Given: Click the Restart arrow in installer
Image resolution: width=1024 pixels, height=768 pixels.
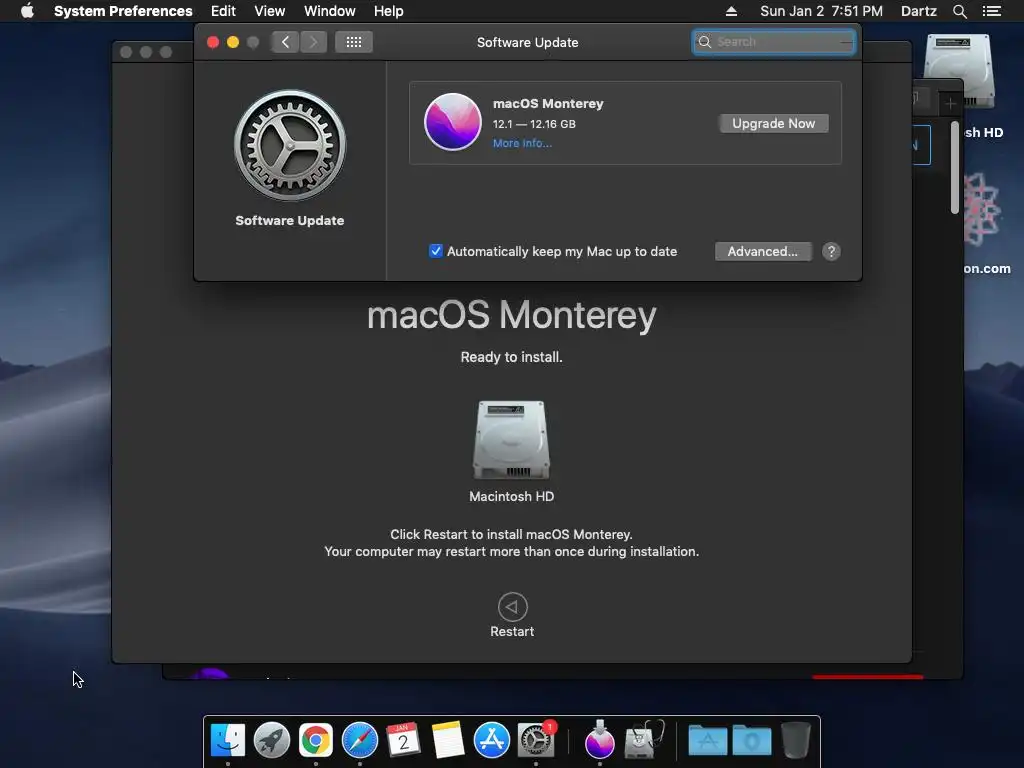Looking at the screenshot, I should coord(512,607).
